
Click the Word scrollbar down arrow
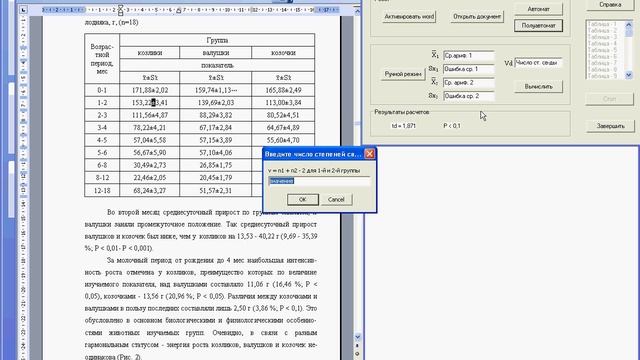358,337
